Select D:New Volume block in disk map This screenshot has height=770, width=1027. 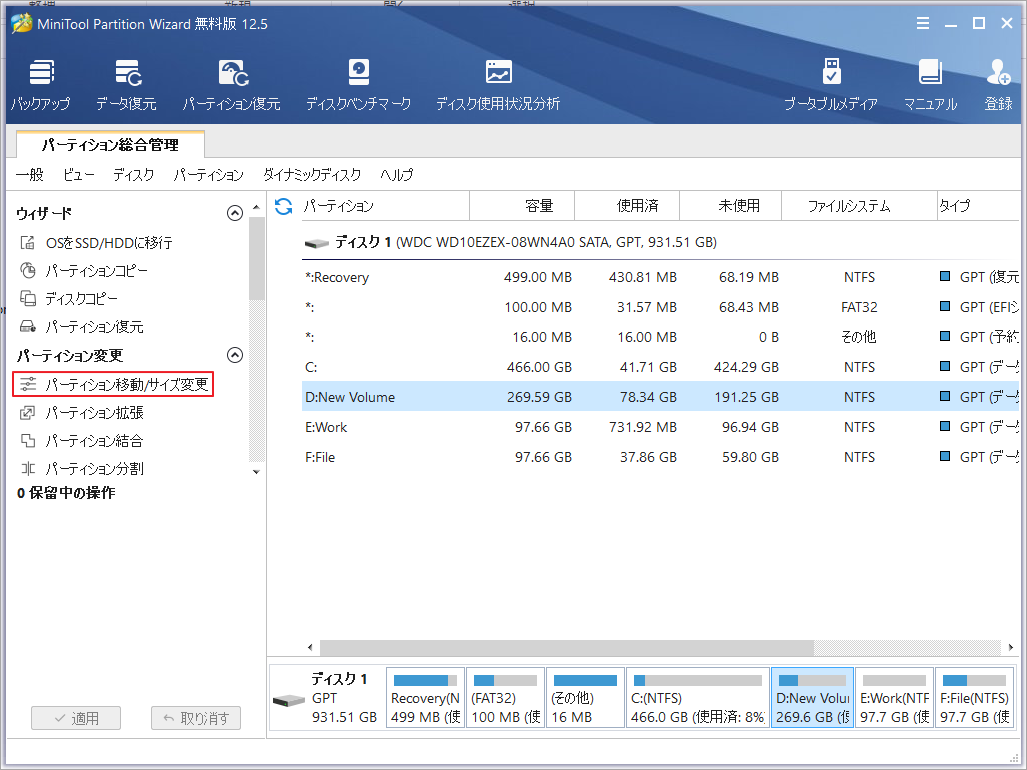click(813, 697)
